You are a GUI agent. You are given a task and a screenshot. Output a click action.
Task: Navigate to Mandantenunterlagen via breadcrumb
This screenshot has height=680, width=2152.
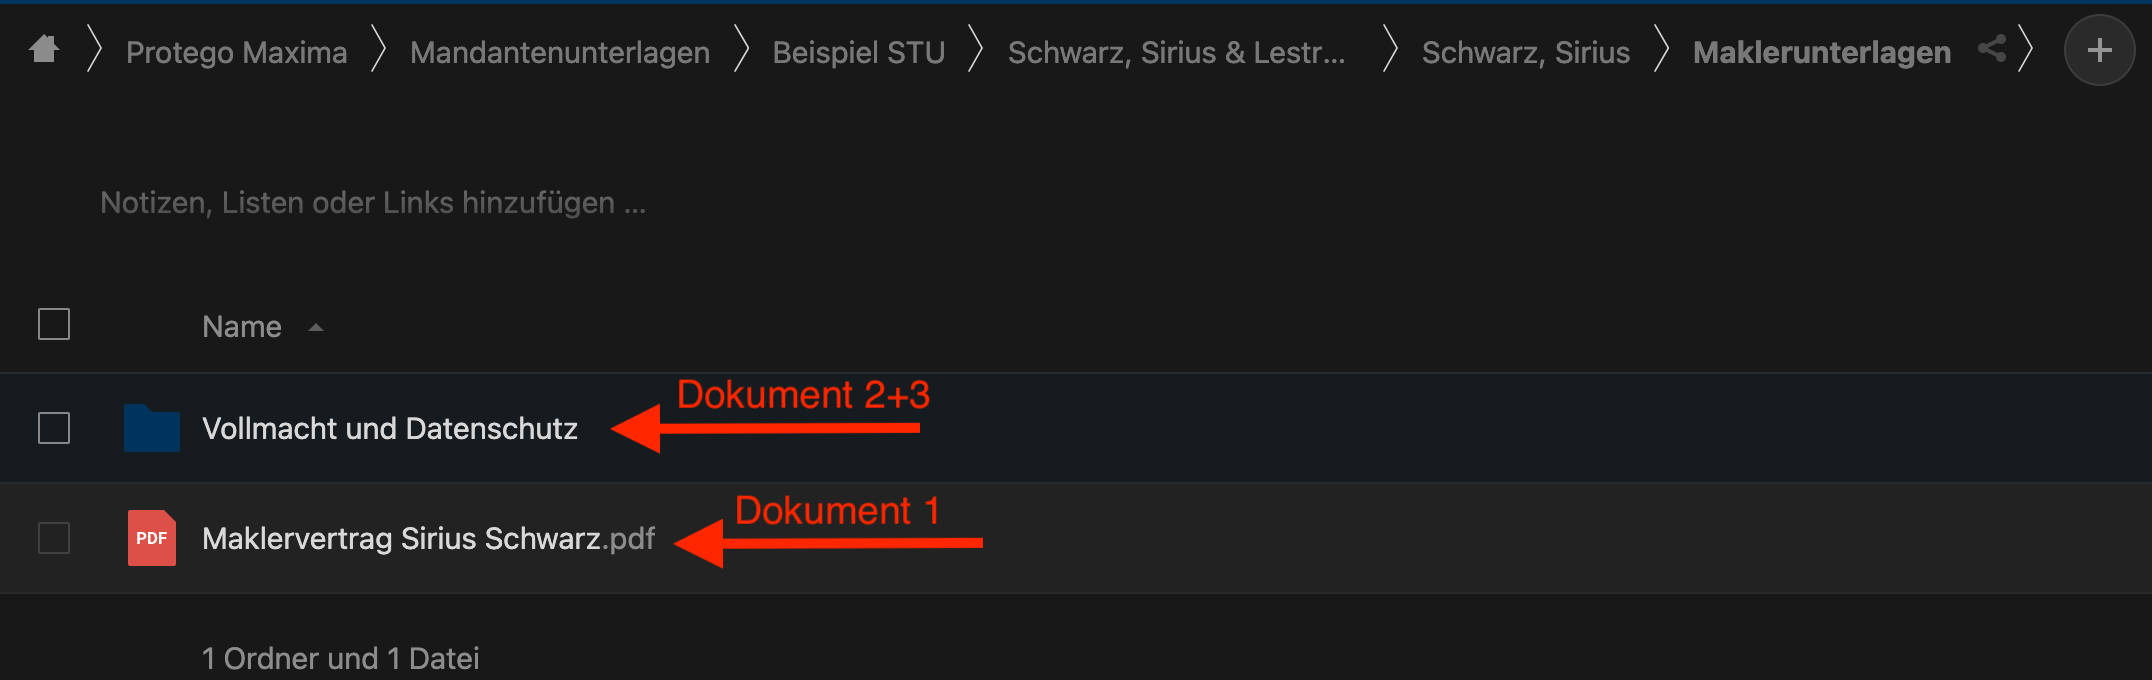559,51
